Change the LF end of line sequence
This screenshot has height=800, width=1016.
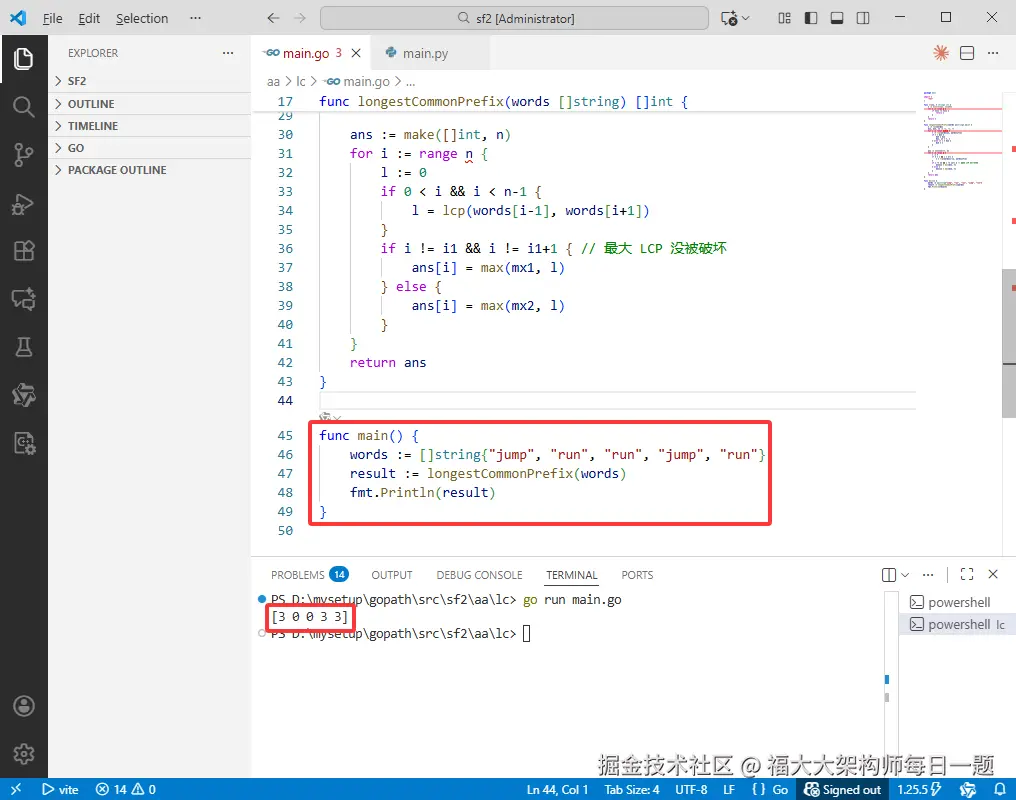coord(729,789)
